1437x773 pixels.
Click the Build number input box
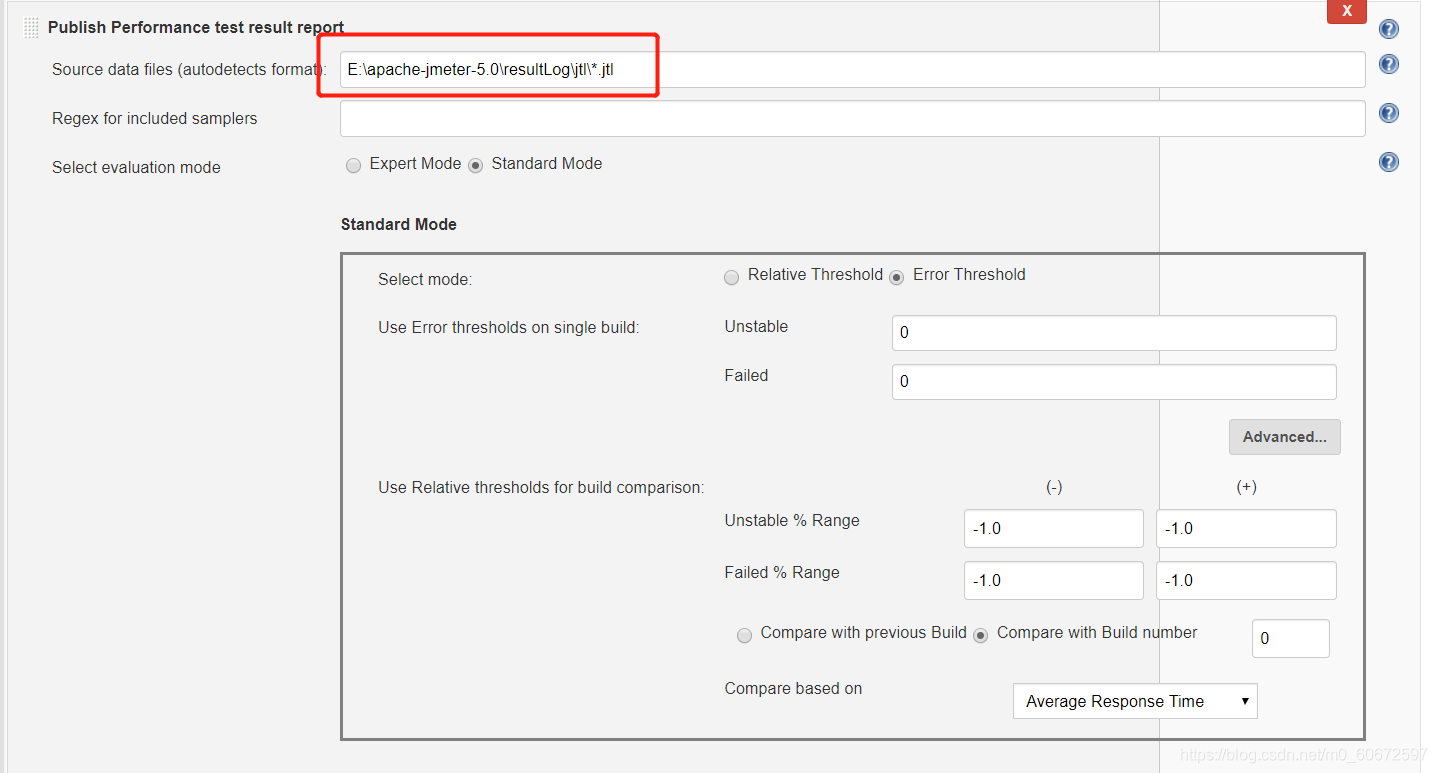coord(1290,638)
